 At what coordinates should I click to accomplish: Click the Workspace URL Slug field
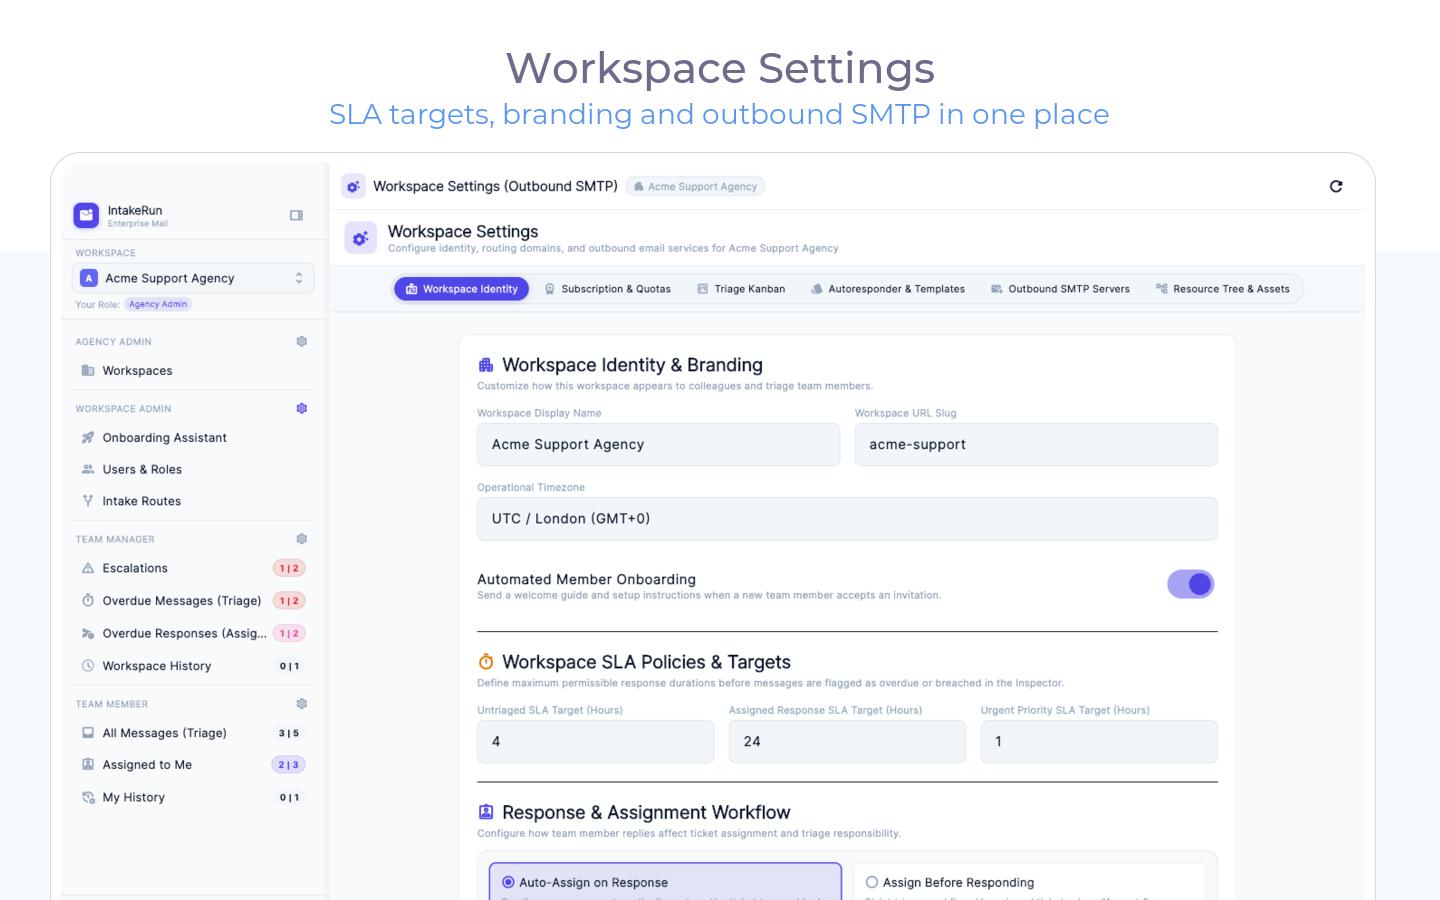tap(1036, 444)
